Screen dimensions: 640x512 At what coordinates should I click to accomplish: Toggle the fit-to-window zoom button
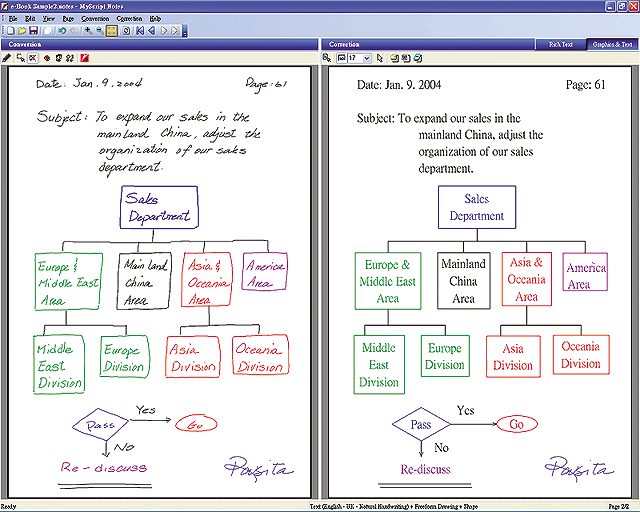pos(112,31)
